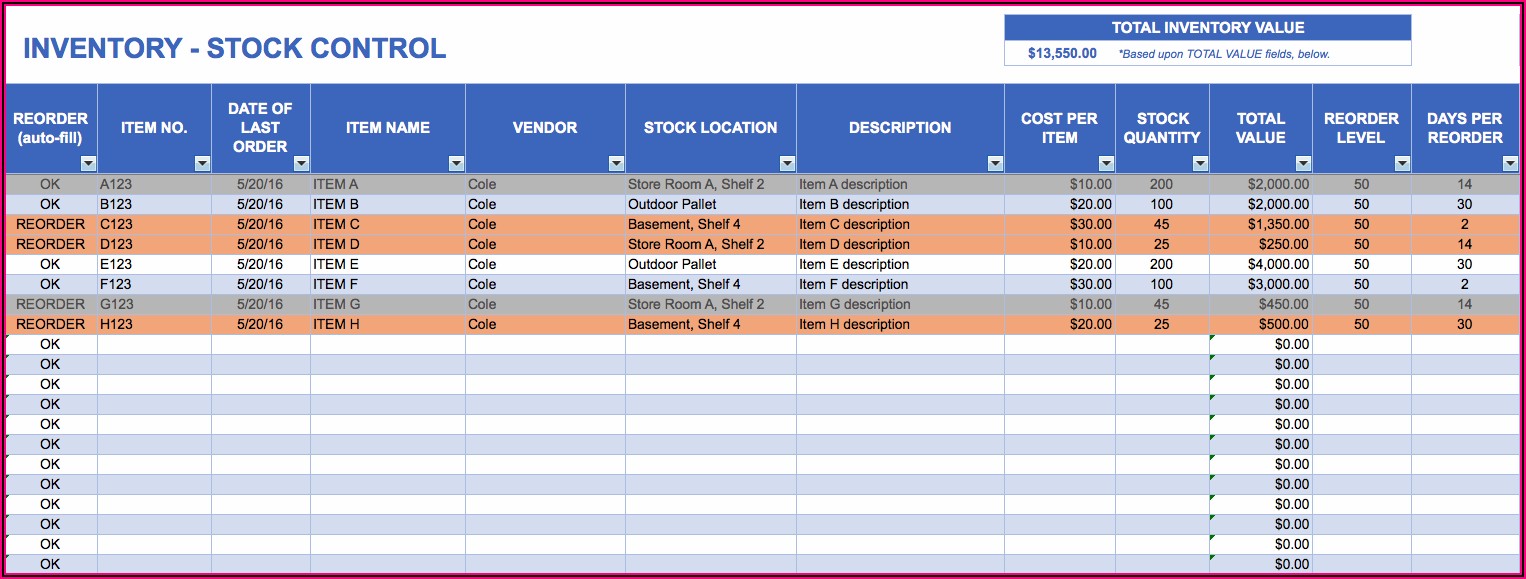The image size is (1526, 579).
Task: Select the INVENTORY - STOCK CONTROL title
Action: click(x=235, y=49)
